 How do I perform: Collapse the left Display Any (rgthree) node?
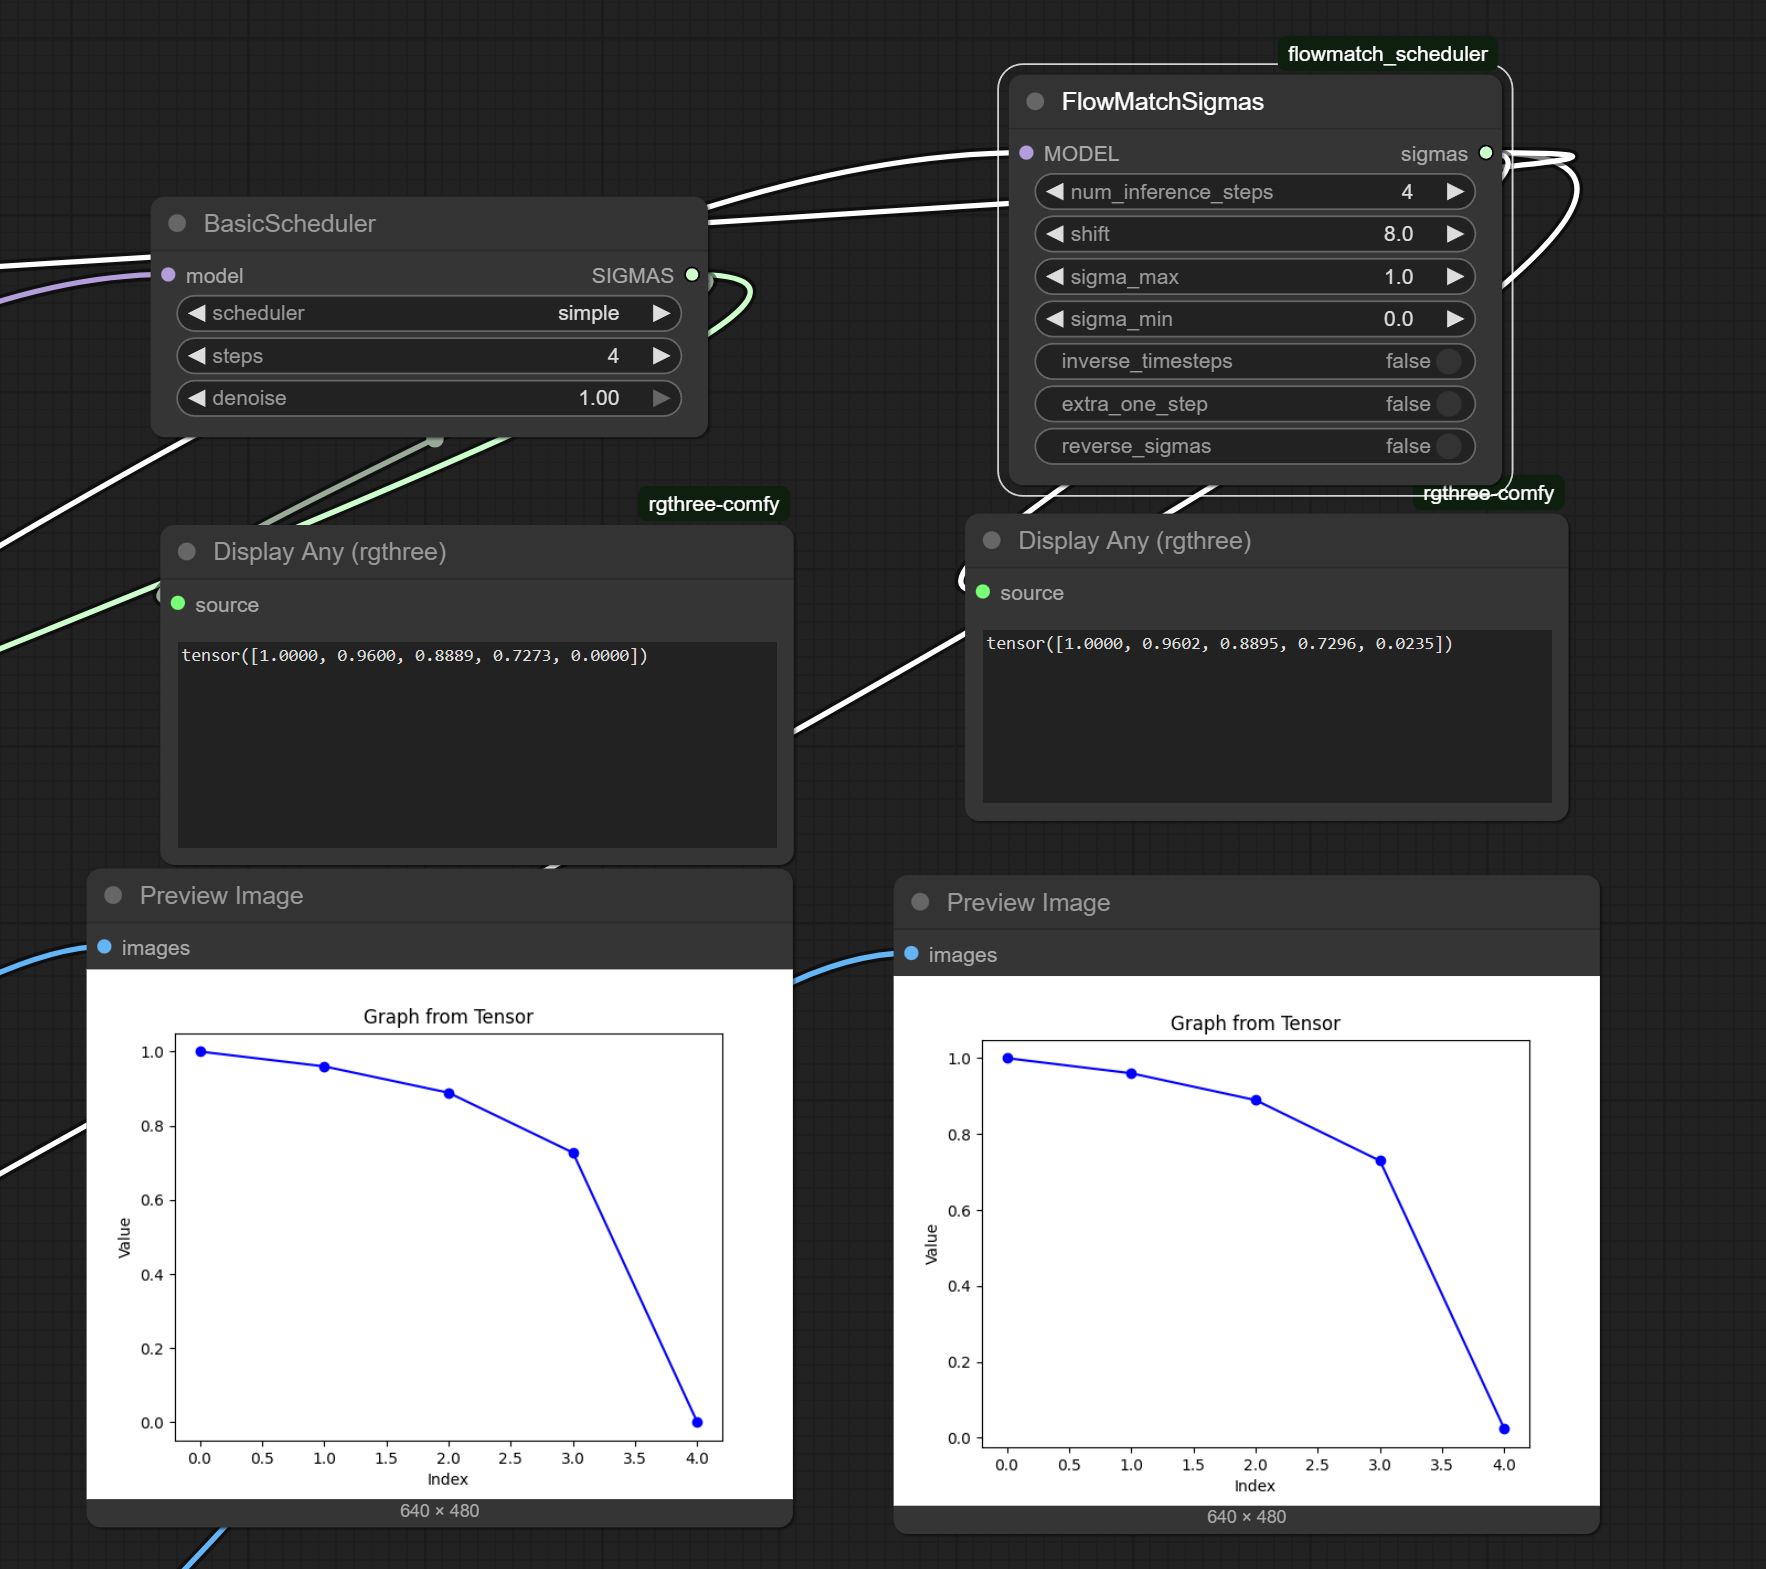187,551
